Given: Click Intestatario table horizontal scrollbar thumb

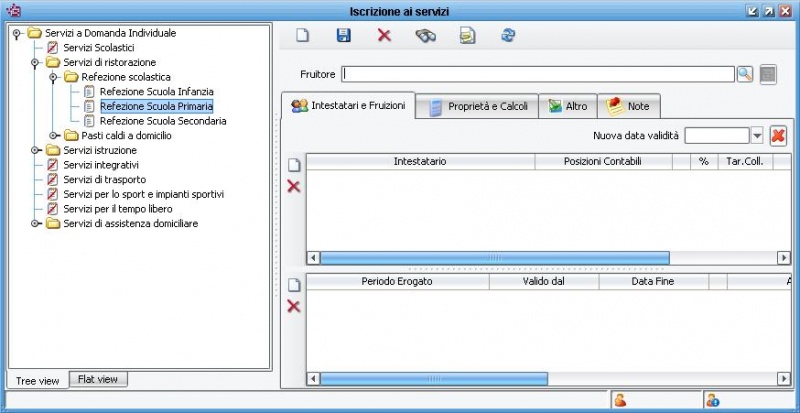Looking at the screenshot, I should (494, 258).
